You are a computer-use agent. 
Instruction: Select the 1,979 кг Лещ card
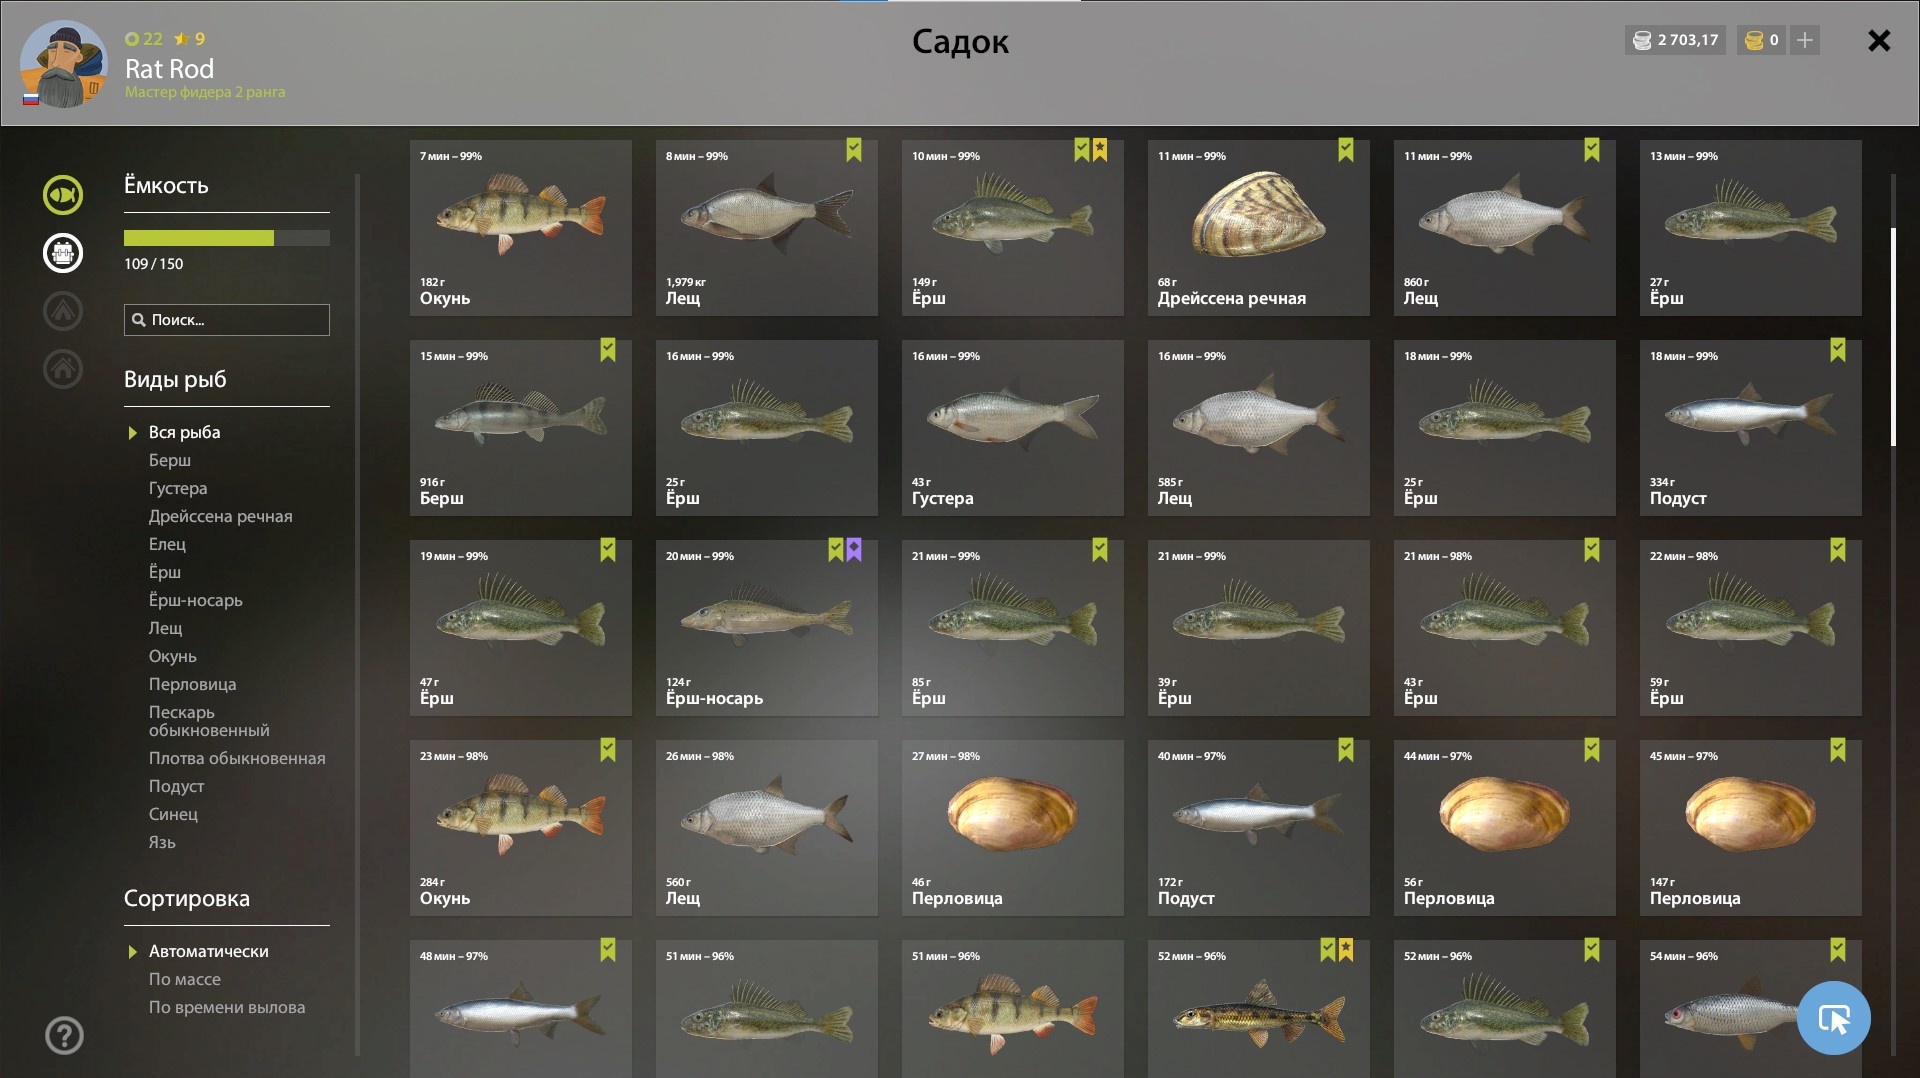[767, 228]
